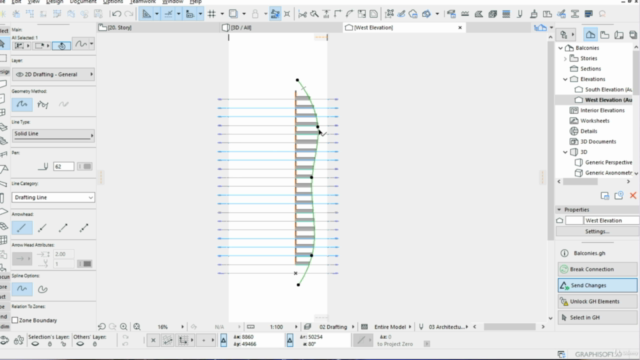Viewport: 640px width, 360px height.
Task: Open the 2D Drafting - General layer dropdown
Action: pos(53,74)
